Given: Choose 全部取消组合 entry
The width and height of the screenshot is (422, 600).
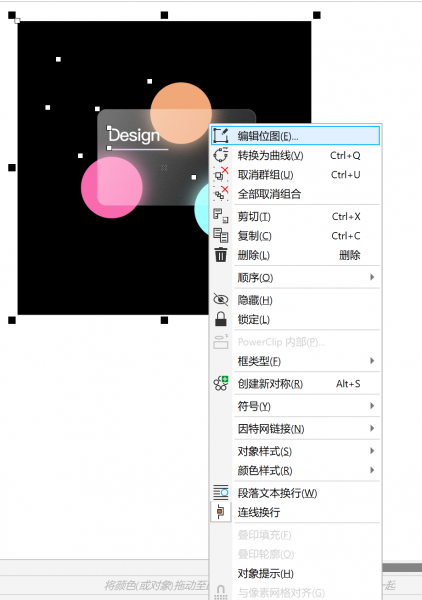Looking at the screenshot, I should click(295, 194).
